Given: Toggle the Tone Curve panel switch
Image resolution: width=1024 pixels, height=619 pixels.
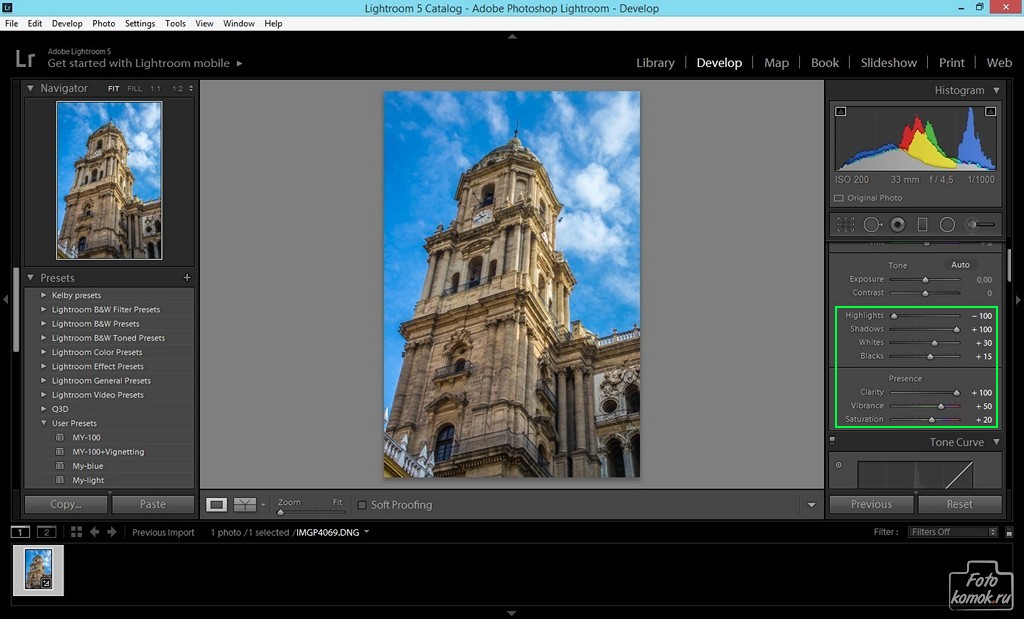Looking at the screenshot, I should (833, 441).
